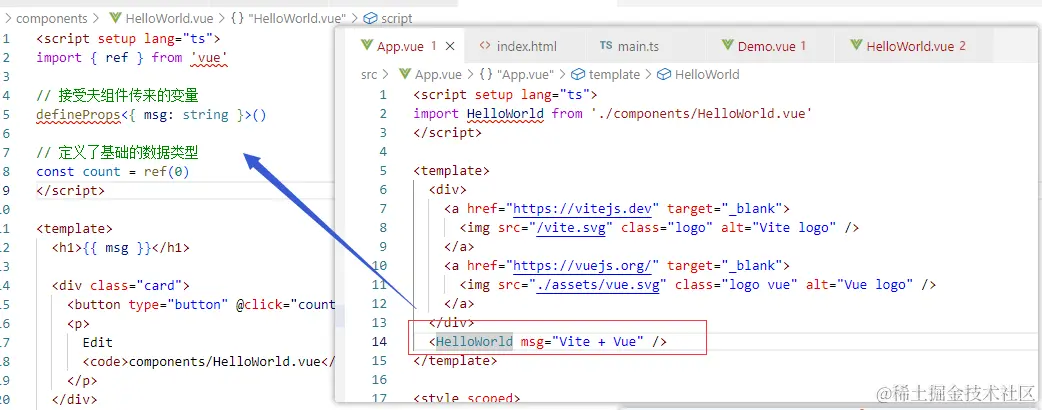Click HTML icon on index.html tab
The height and width of the screenshot is (410, 1042).
tap(485, 45)
